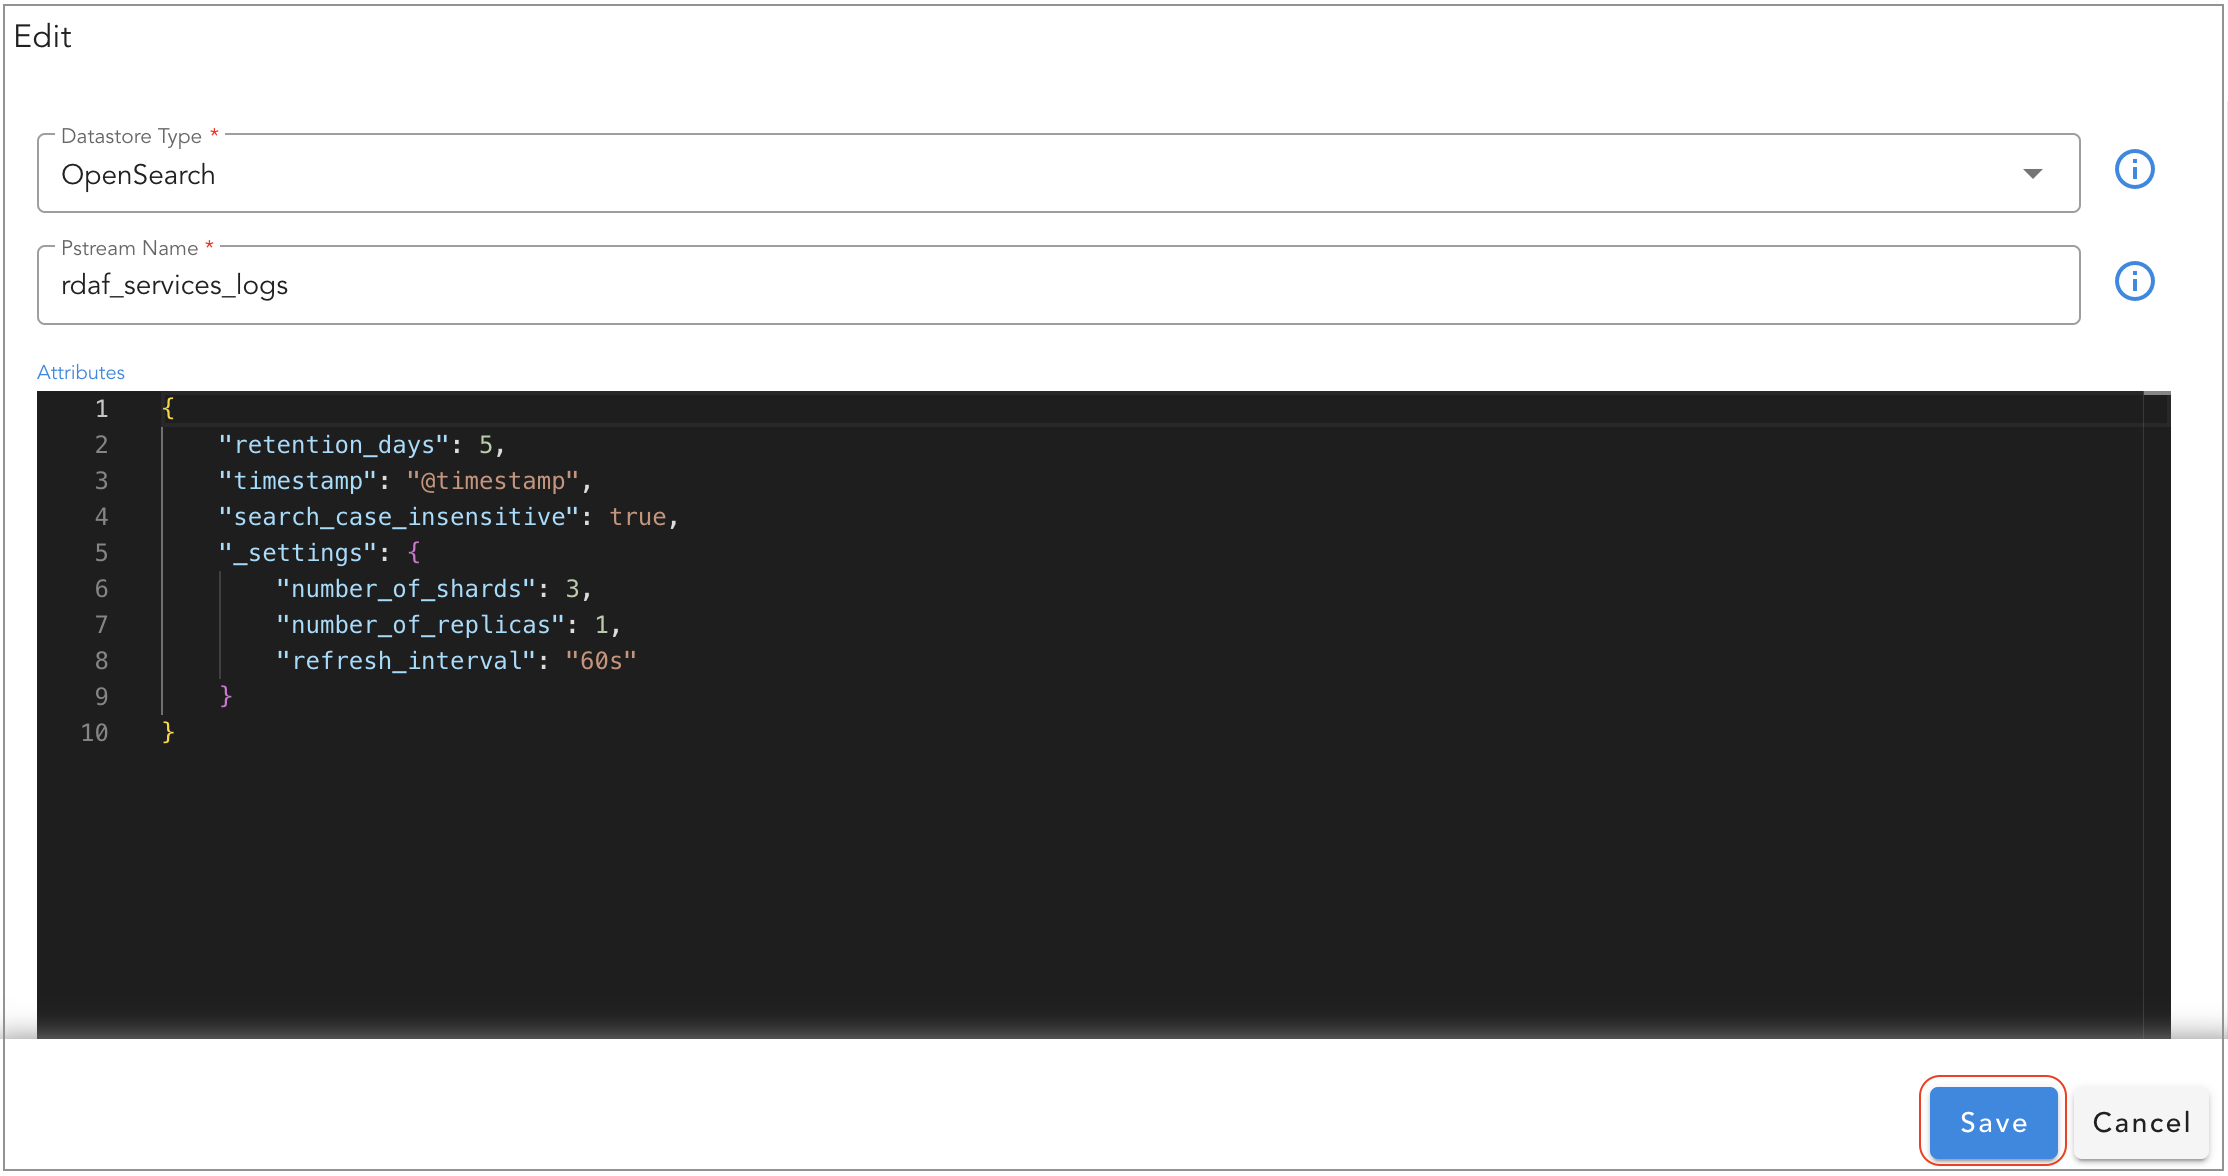Viewport: 2228px width, 1176px height.
Task: Click the Save button
Action: 1992,1122
